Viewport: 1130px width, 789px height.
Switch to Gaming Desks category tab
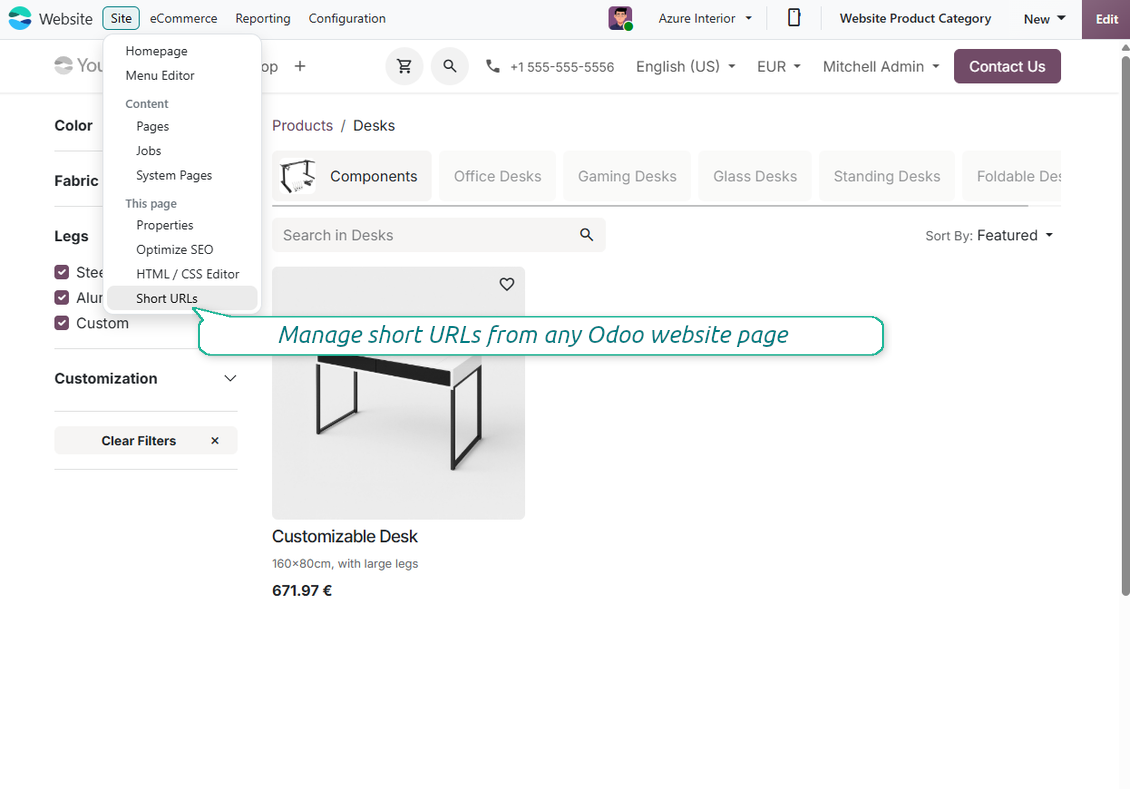[x=627, y=177]
